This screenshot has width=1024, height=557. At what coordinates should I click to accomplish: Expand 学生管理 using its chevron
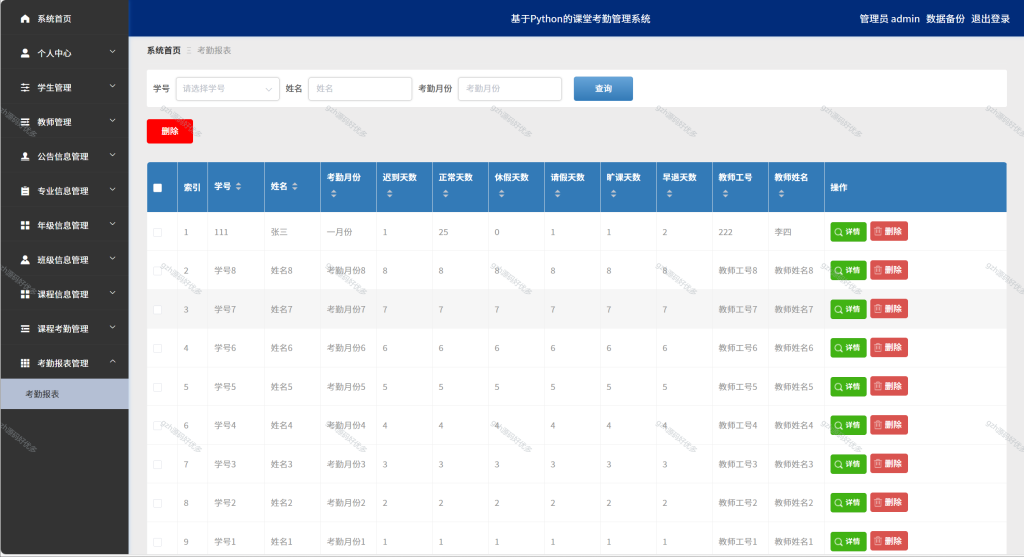tap(112, 86)
